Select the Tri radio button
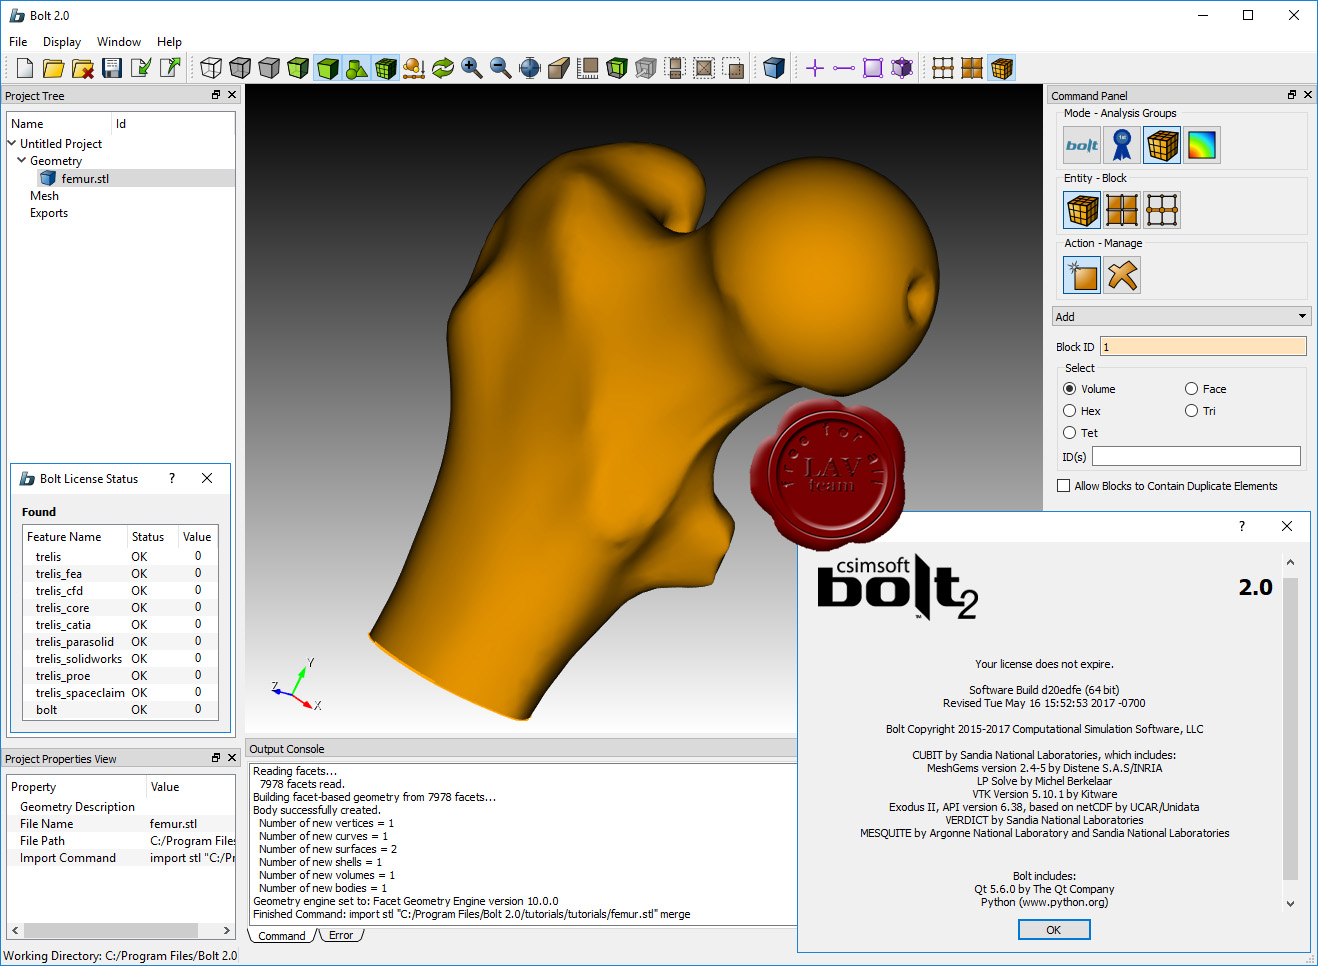1318x966 pixels. (1191, 411)
